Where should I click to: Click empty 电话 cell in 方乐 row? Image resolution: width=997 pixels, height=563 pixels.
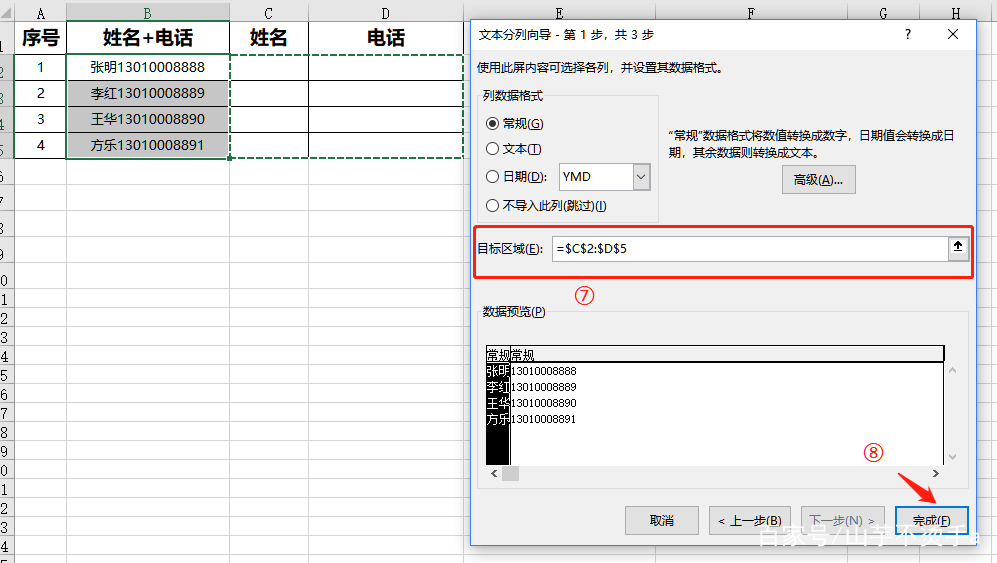(386, 146)
